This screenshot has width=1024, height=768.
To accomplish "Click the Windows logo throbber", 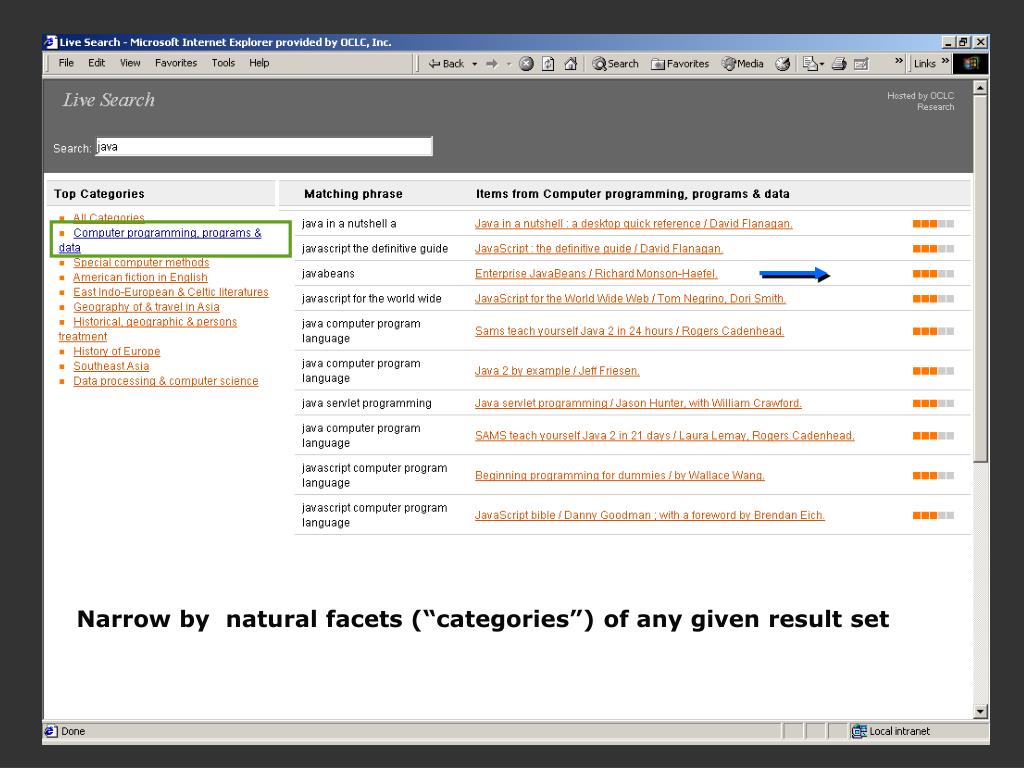I will click(x=971, y=63).
